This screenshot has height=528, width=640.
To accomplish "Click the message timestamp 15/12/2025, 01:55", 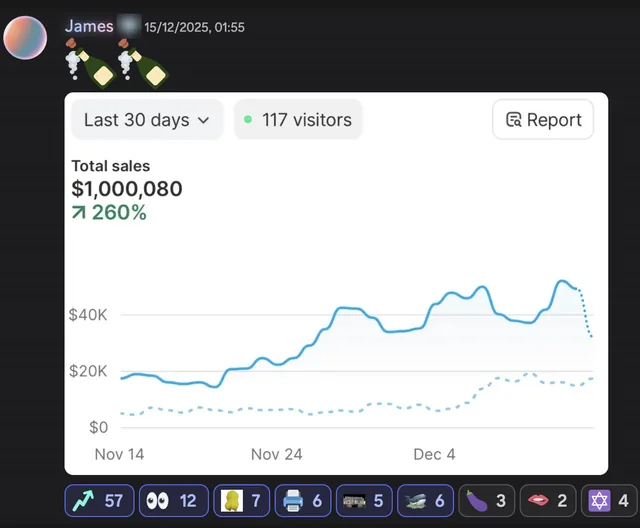I will [194, 27].
